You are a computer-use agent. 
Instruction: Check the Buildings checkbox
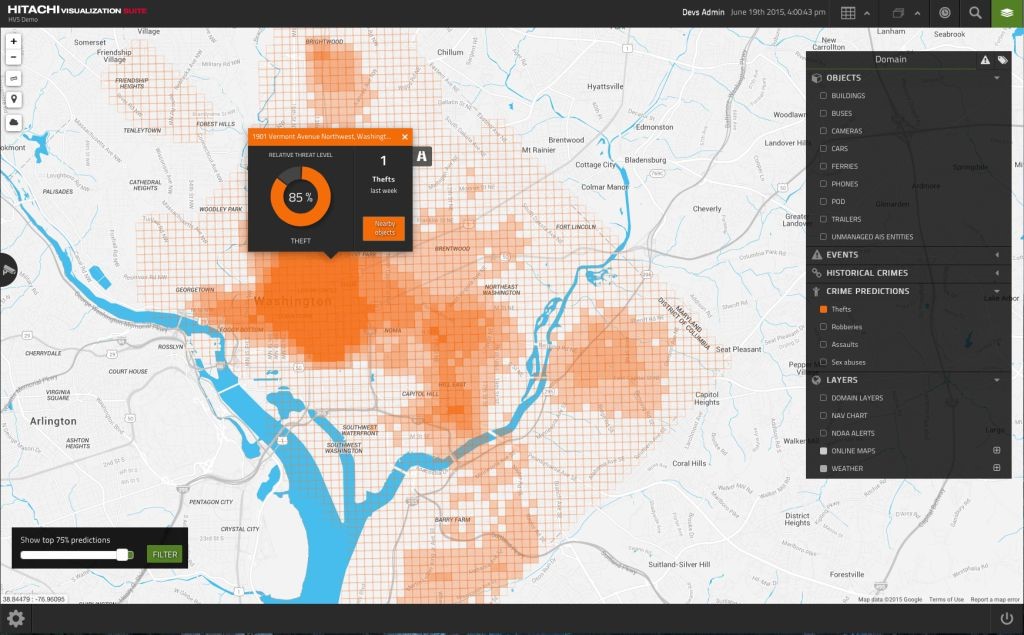click(x=823, y=96)
